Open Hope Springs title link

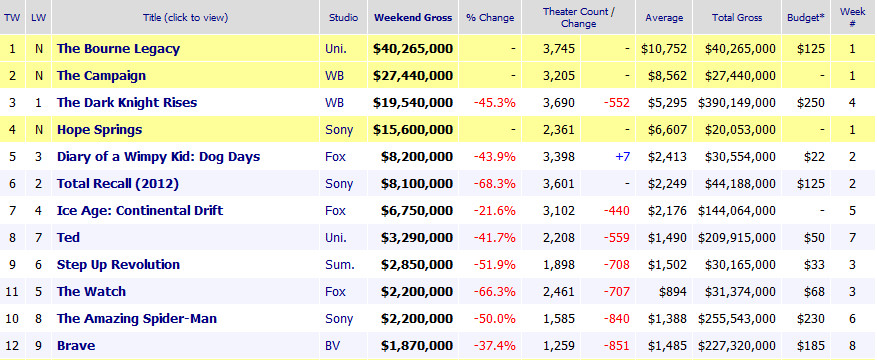point(100,130)
